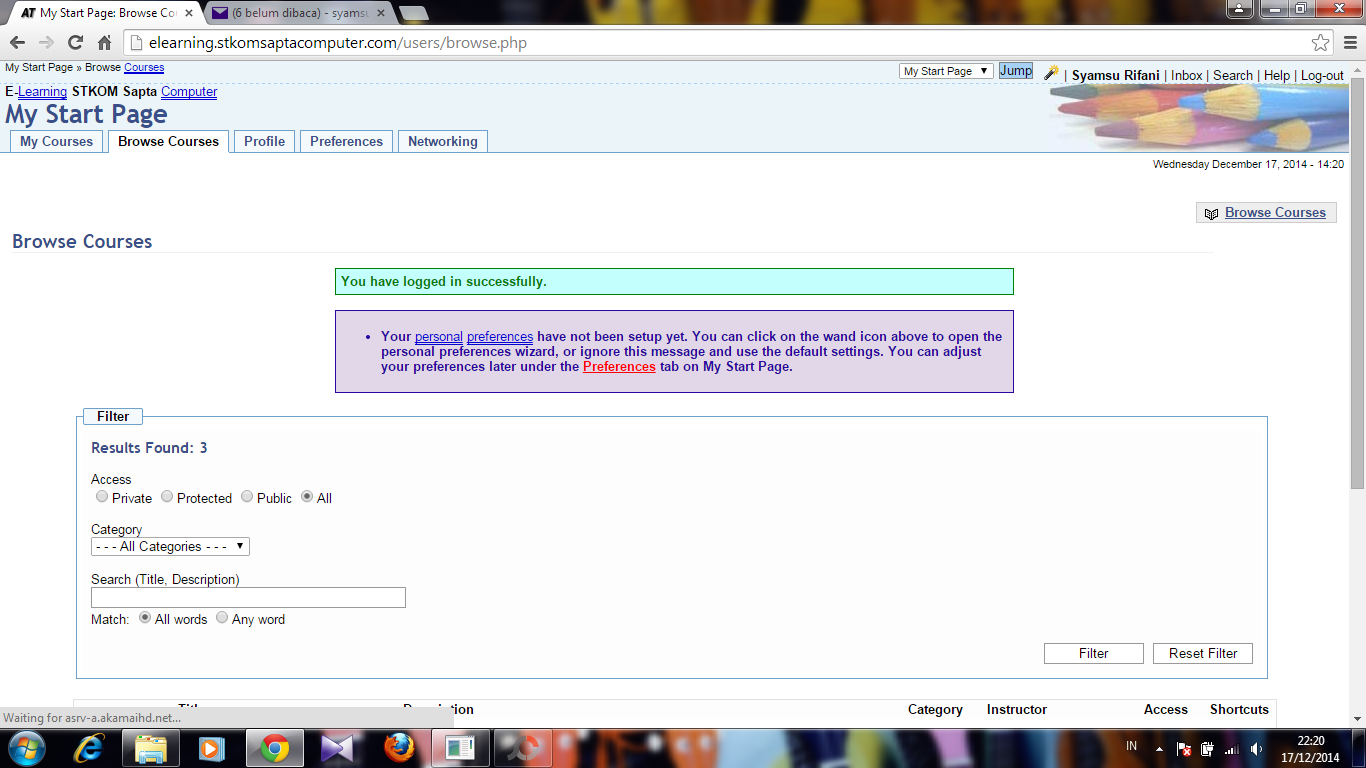Open Windows Explorer from the taskbar
Viewport: 1366px width, 768px height.
(151, 748)
